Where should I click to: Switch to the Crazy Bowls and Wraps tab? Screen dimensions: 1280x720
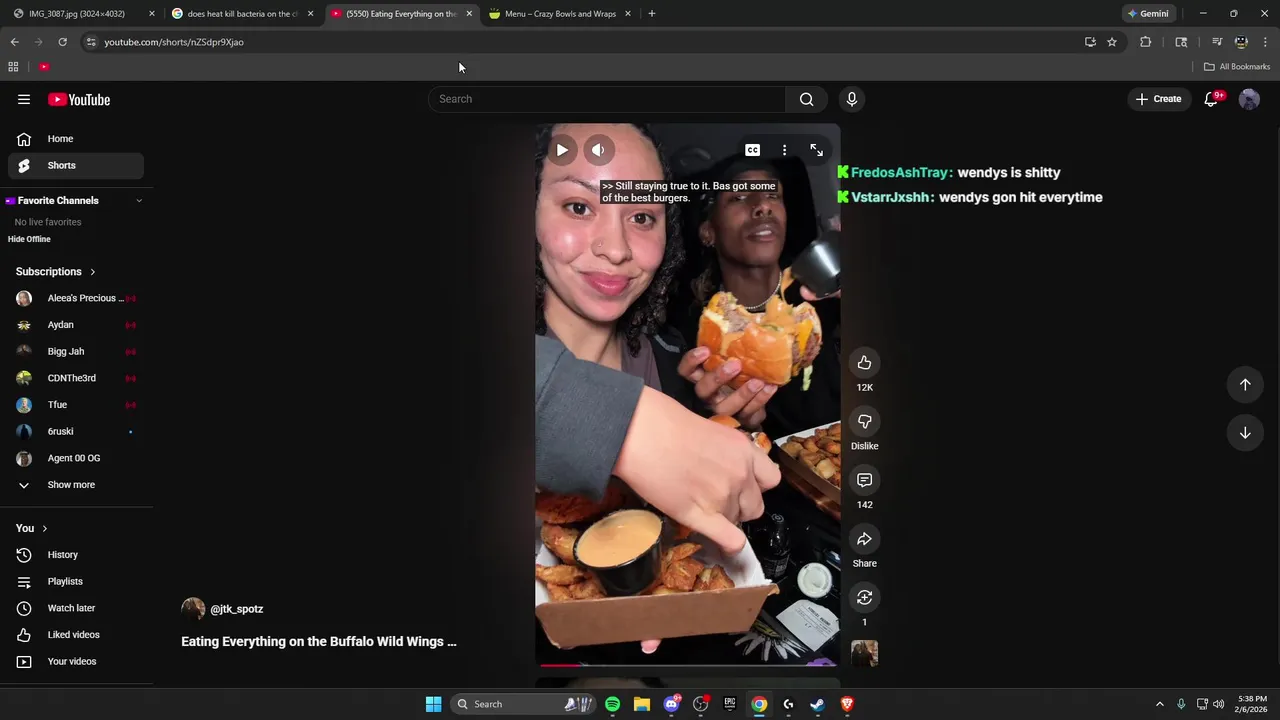(x=560, y=14)
